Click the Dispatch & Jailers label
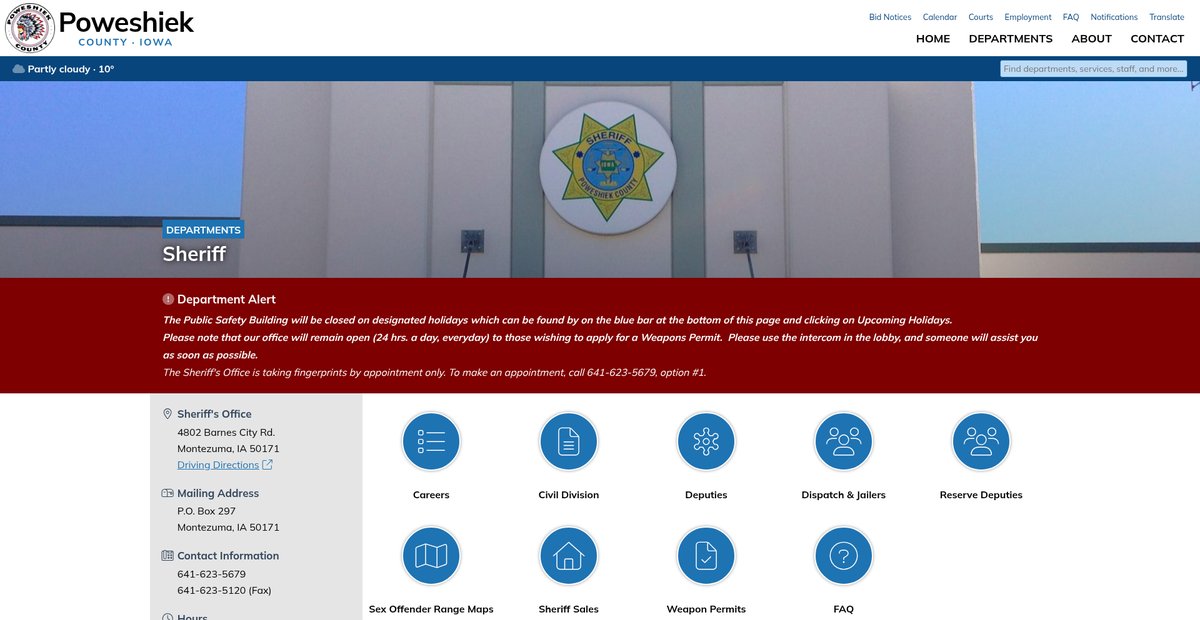This screenshot has width=1200, height=620. pos(844,495)
